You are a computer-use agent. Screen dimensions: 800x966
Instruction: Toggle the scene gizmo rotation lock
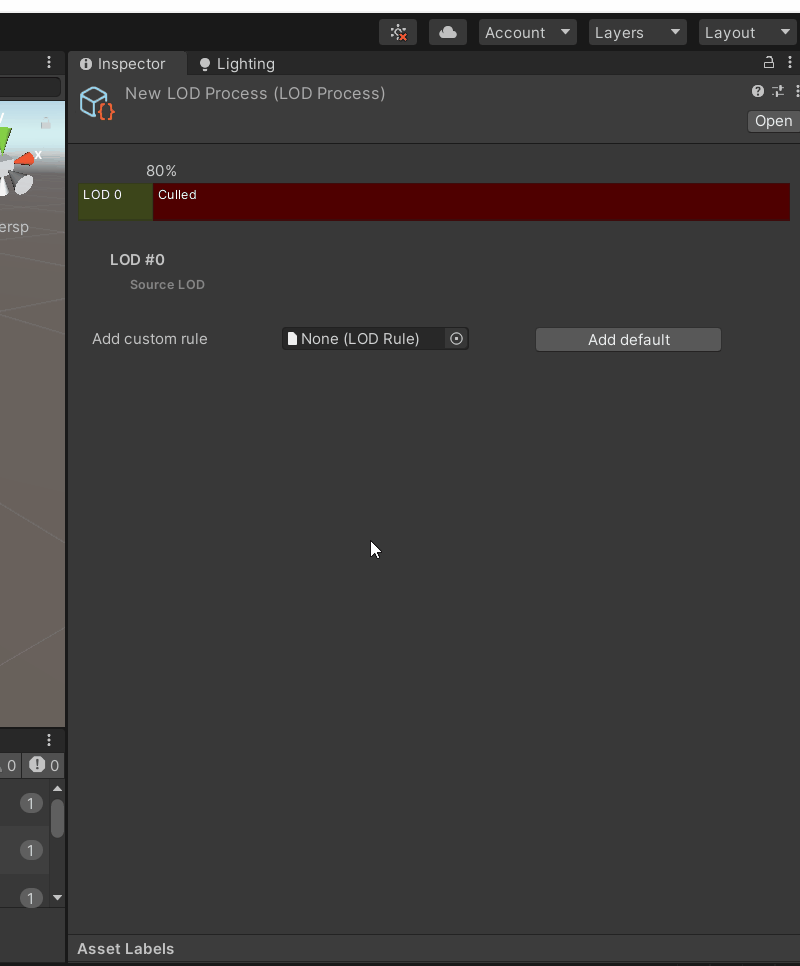[x=45, y=123]
